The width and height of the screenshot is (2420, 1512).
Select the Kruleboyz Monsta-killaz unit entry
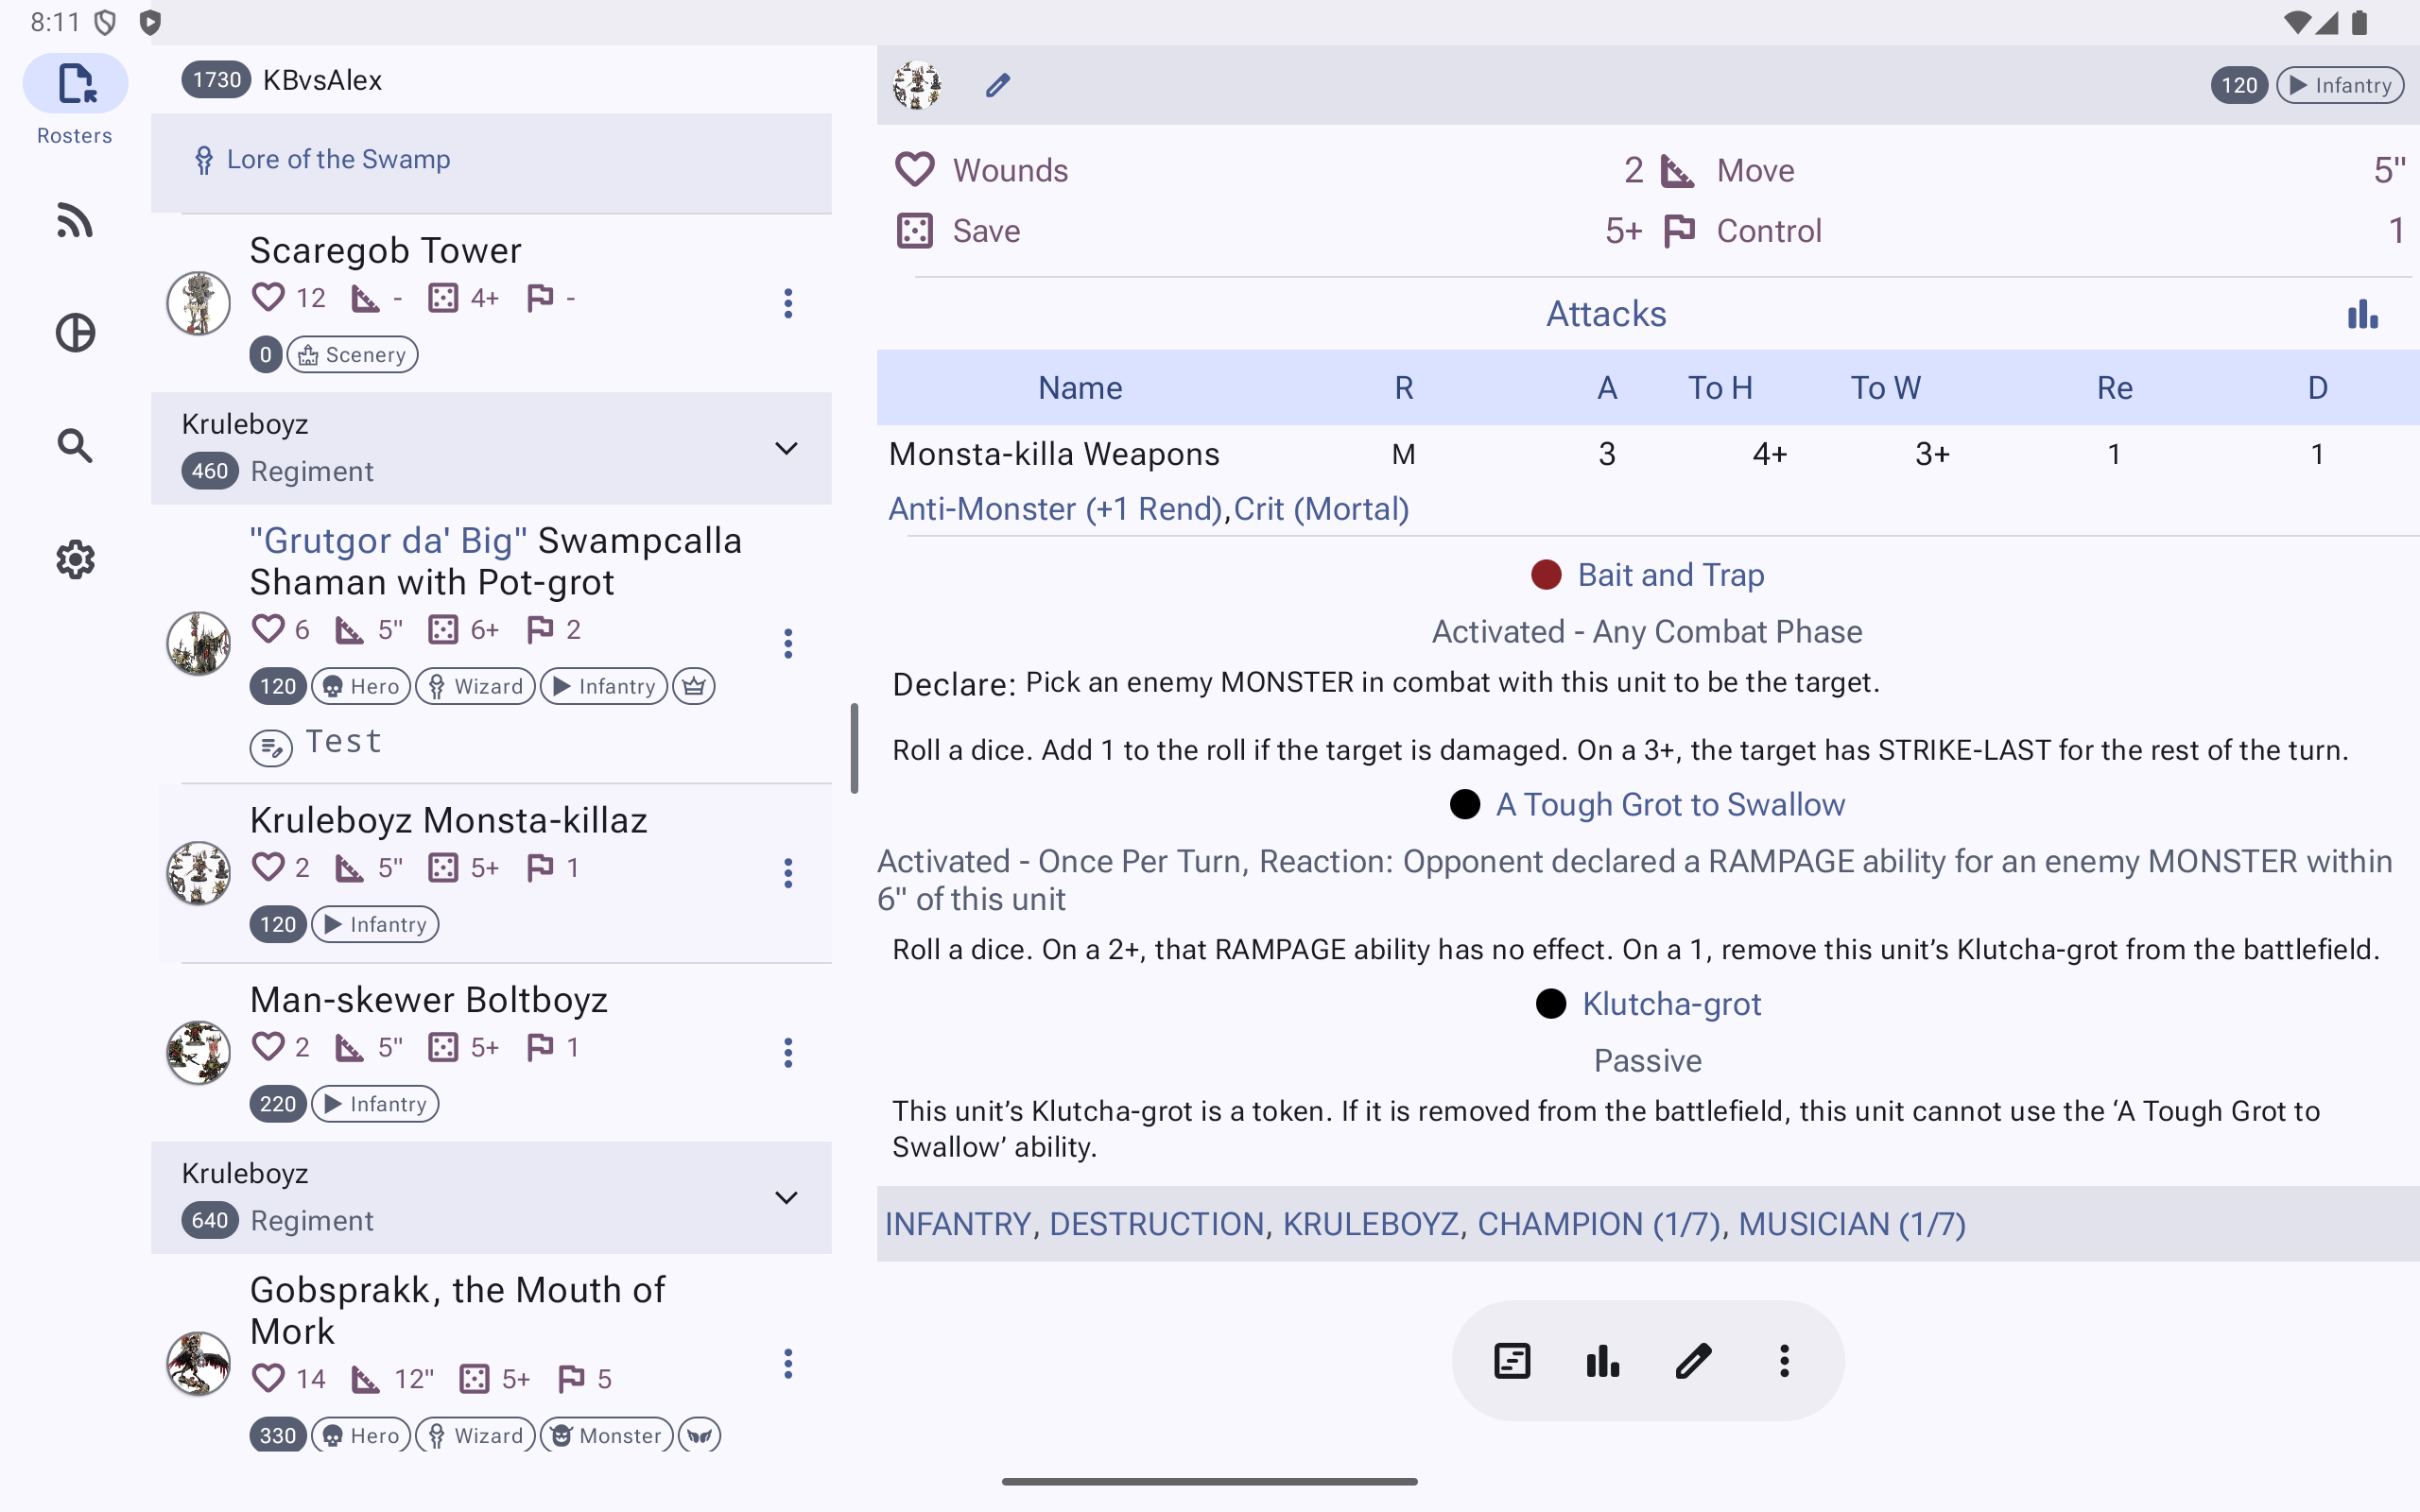click(x=448, y=821)
